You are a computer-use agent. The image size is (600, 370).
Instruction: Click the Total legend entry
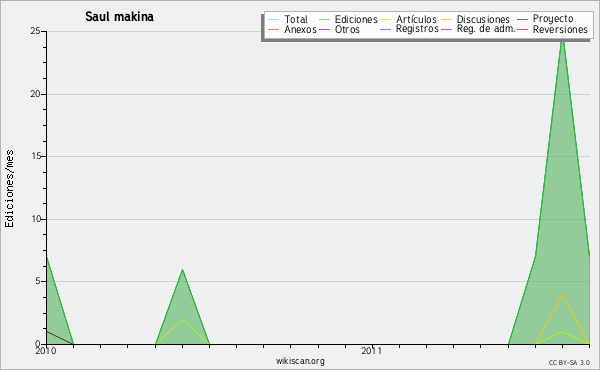tap(288, 19)
